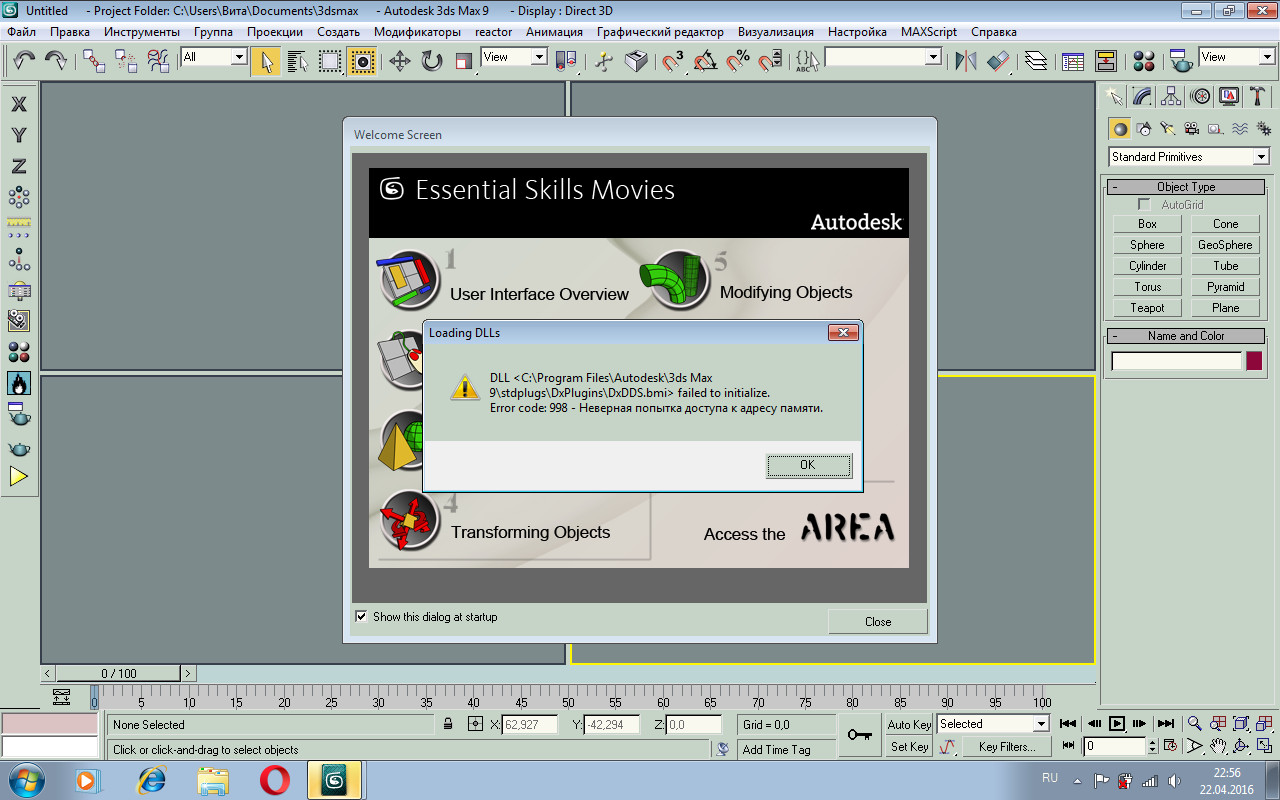1280x800 pixels.
Task: Click the Restrict to X axis icon
Action: click(x=19, y=104)
